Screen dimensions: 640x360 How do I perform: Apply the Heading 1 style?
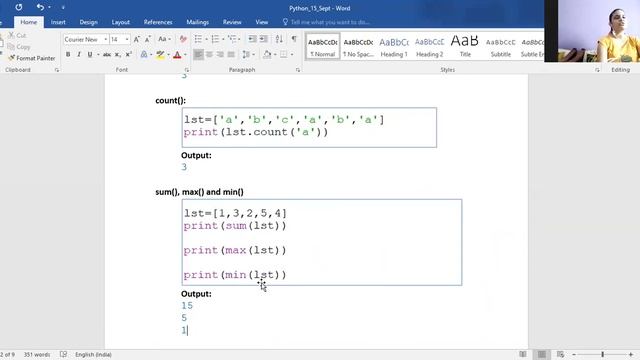point(394,47)
